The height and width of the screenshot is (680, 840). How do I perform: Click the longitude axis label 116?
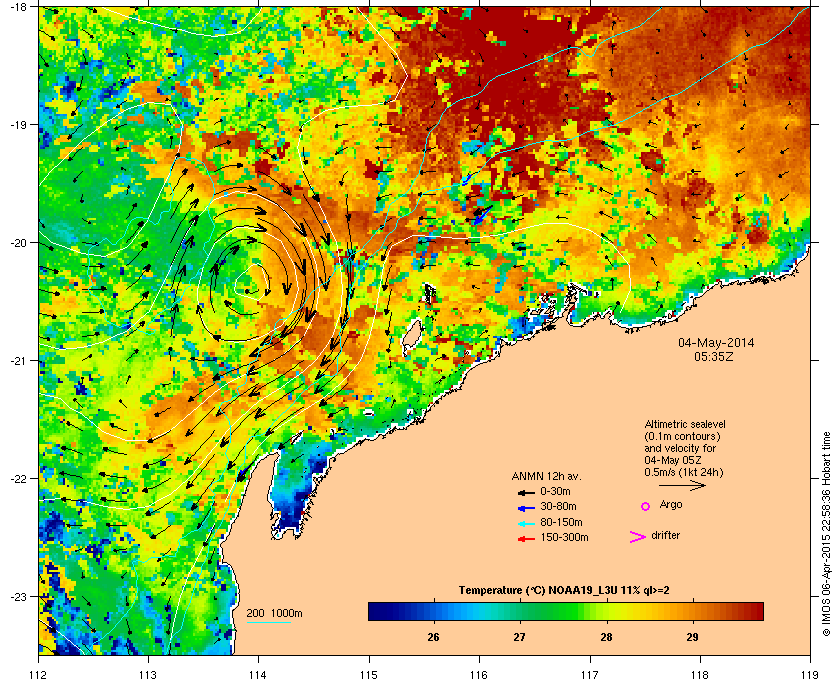pos(479,675)
